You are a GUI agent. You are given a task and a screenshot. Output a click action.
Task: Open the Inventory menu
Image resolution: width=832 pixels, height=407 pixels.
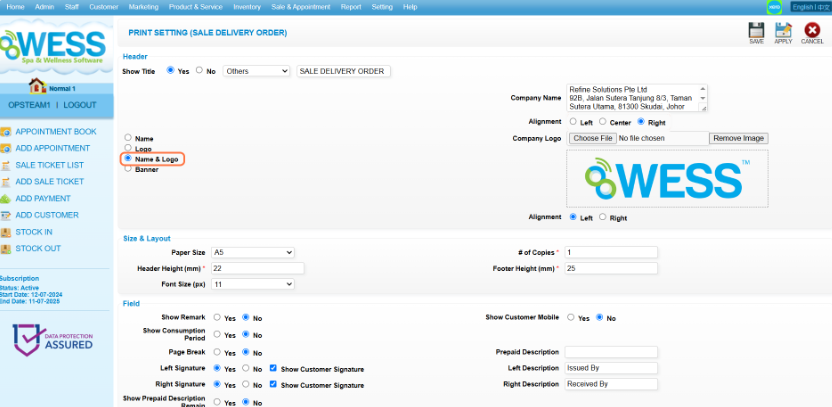coord(246,7)
